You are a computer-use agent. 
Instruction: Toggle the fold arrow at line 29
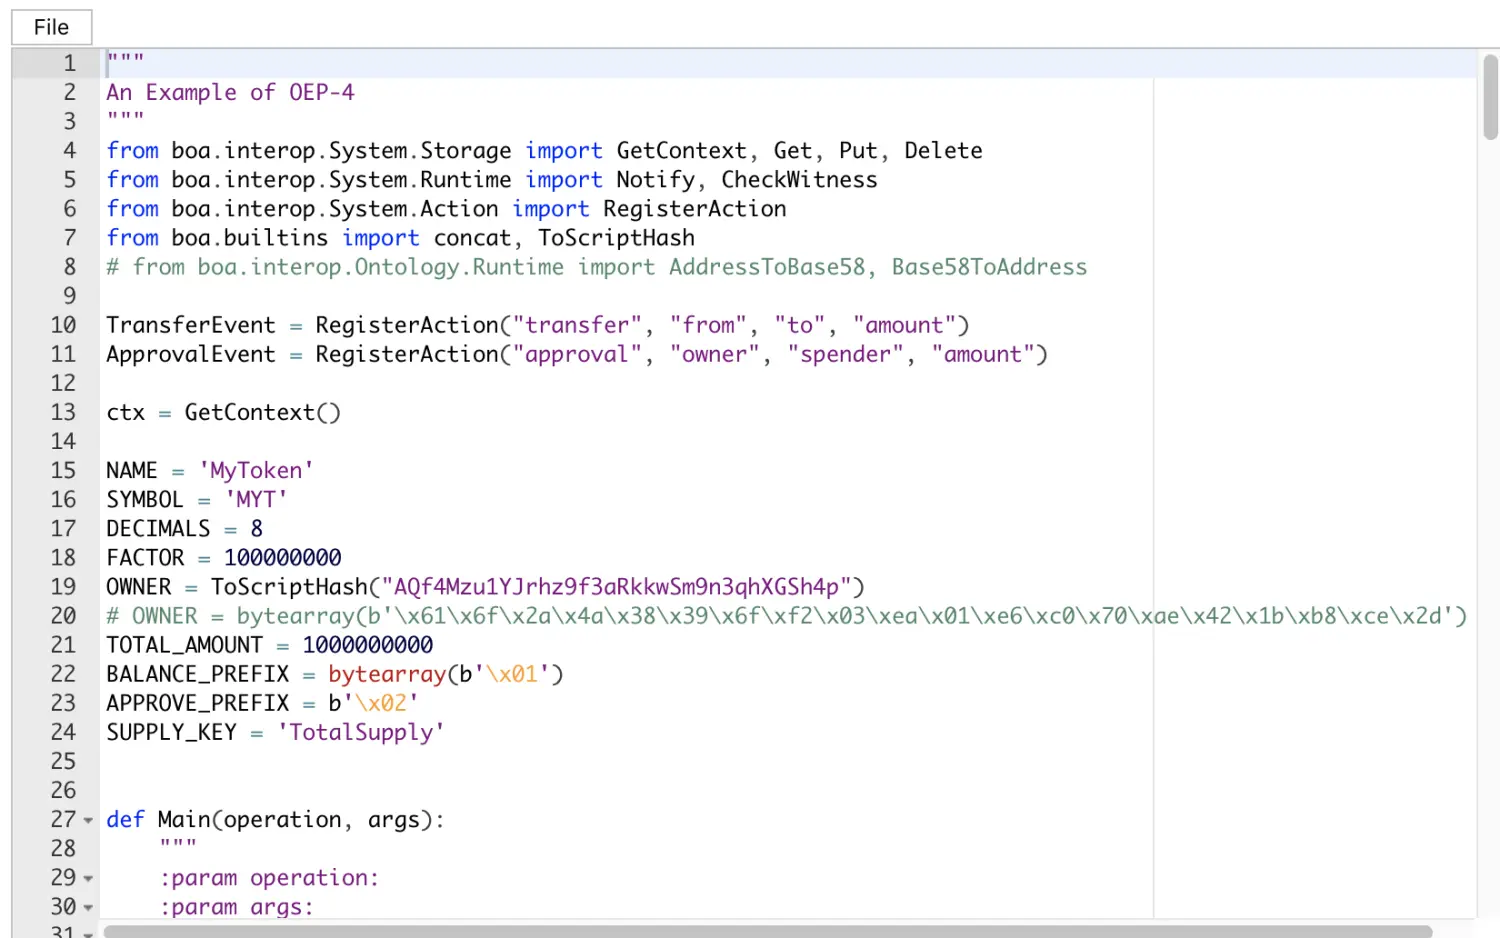[x=88, y=879]
